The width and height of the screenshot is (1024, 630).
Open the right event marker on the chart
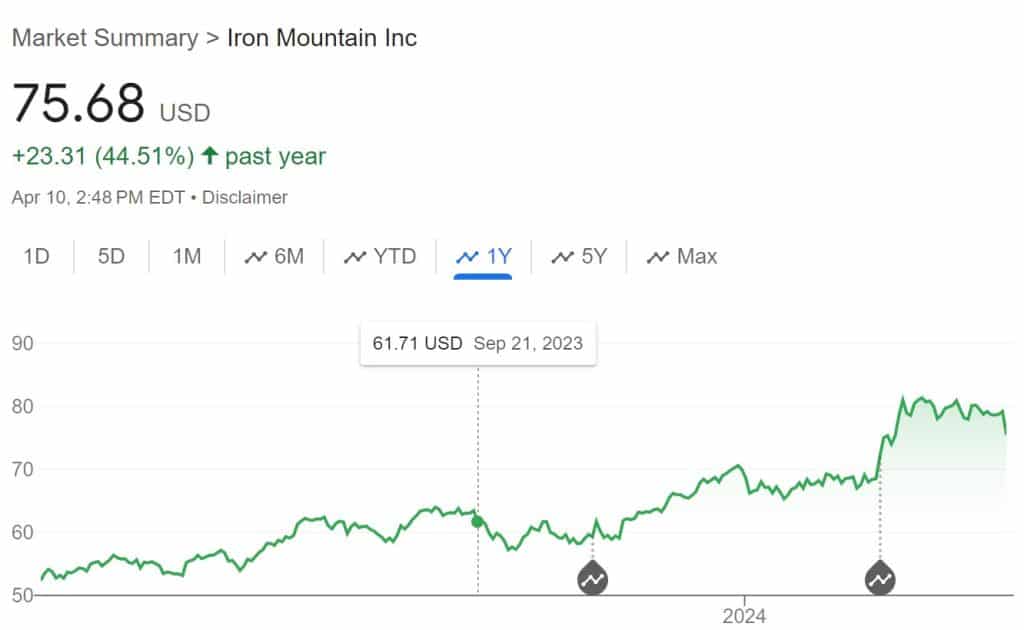tap(880, 577)
